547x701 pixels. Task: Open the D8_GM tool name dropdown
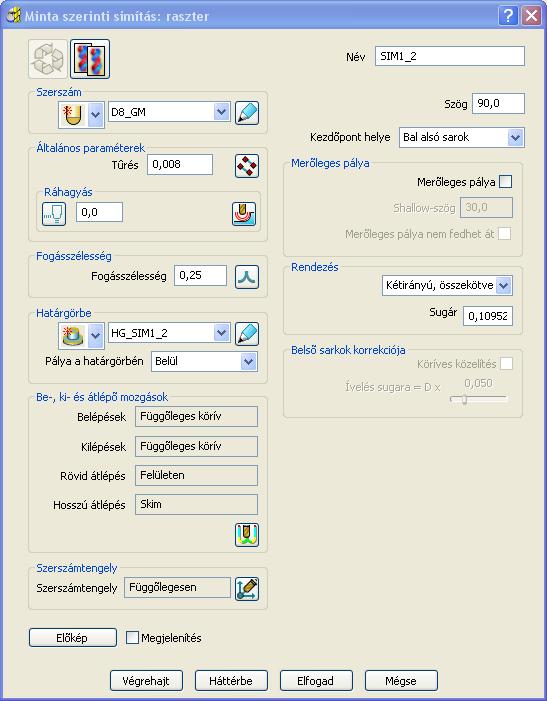[x=169, y=112]
